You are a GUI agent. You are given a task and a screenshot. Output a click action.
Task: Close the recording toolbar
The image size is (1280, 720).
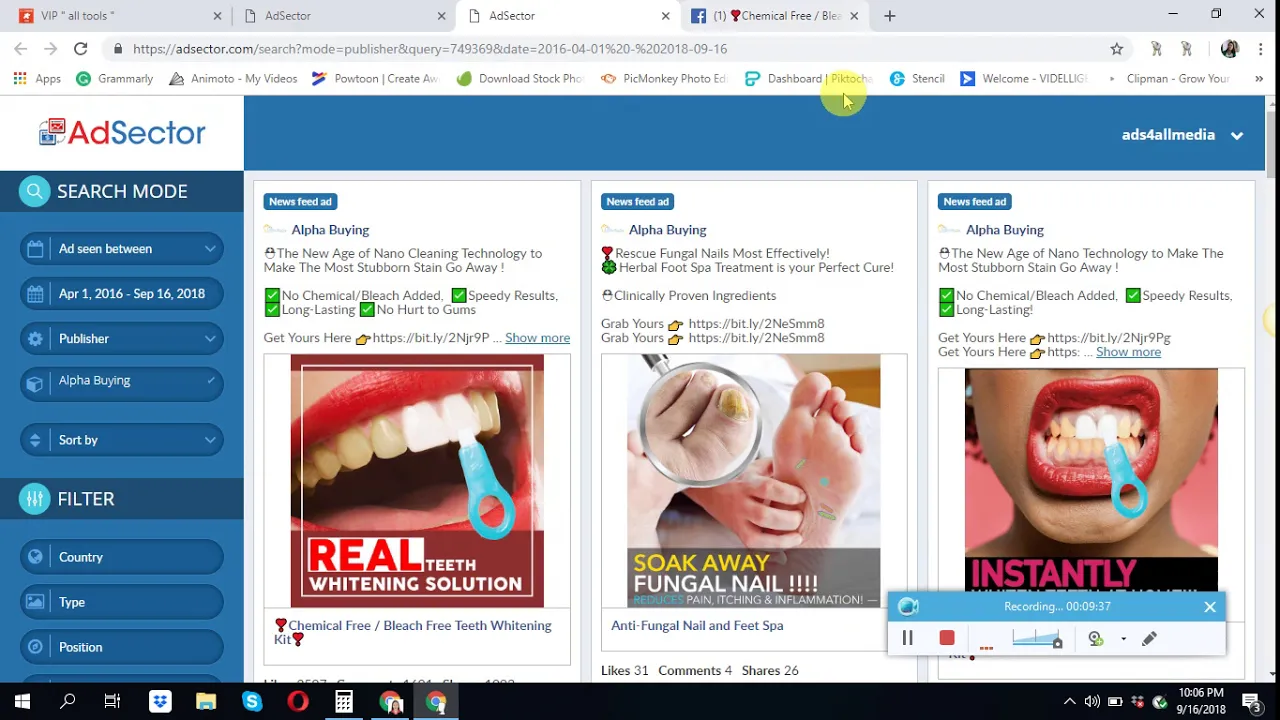pyautogui.click(x=1210, y=607)
